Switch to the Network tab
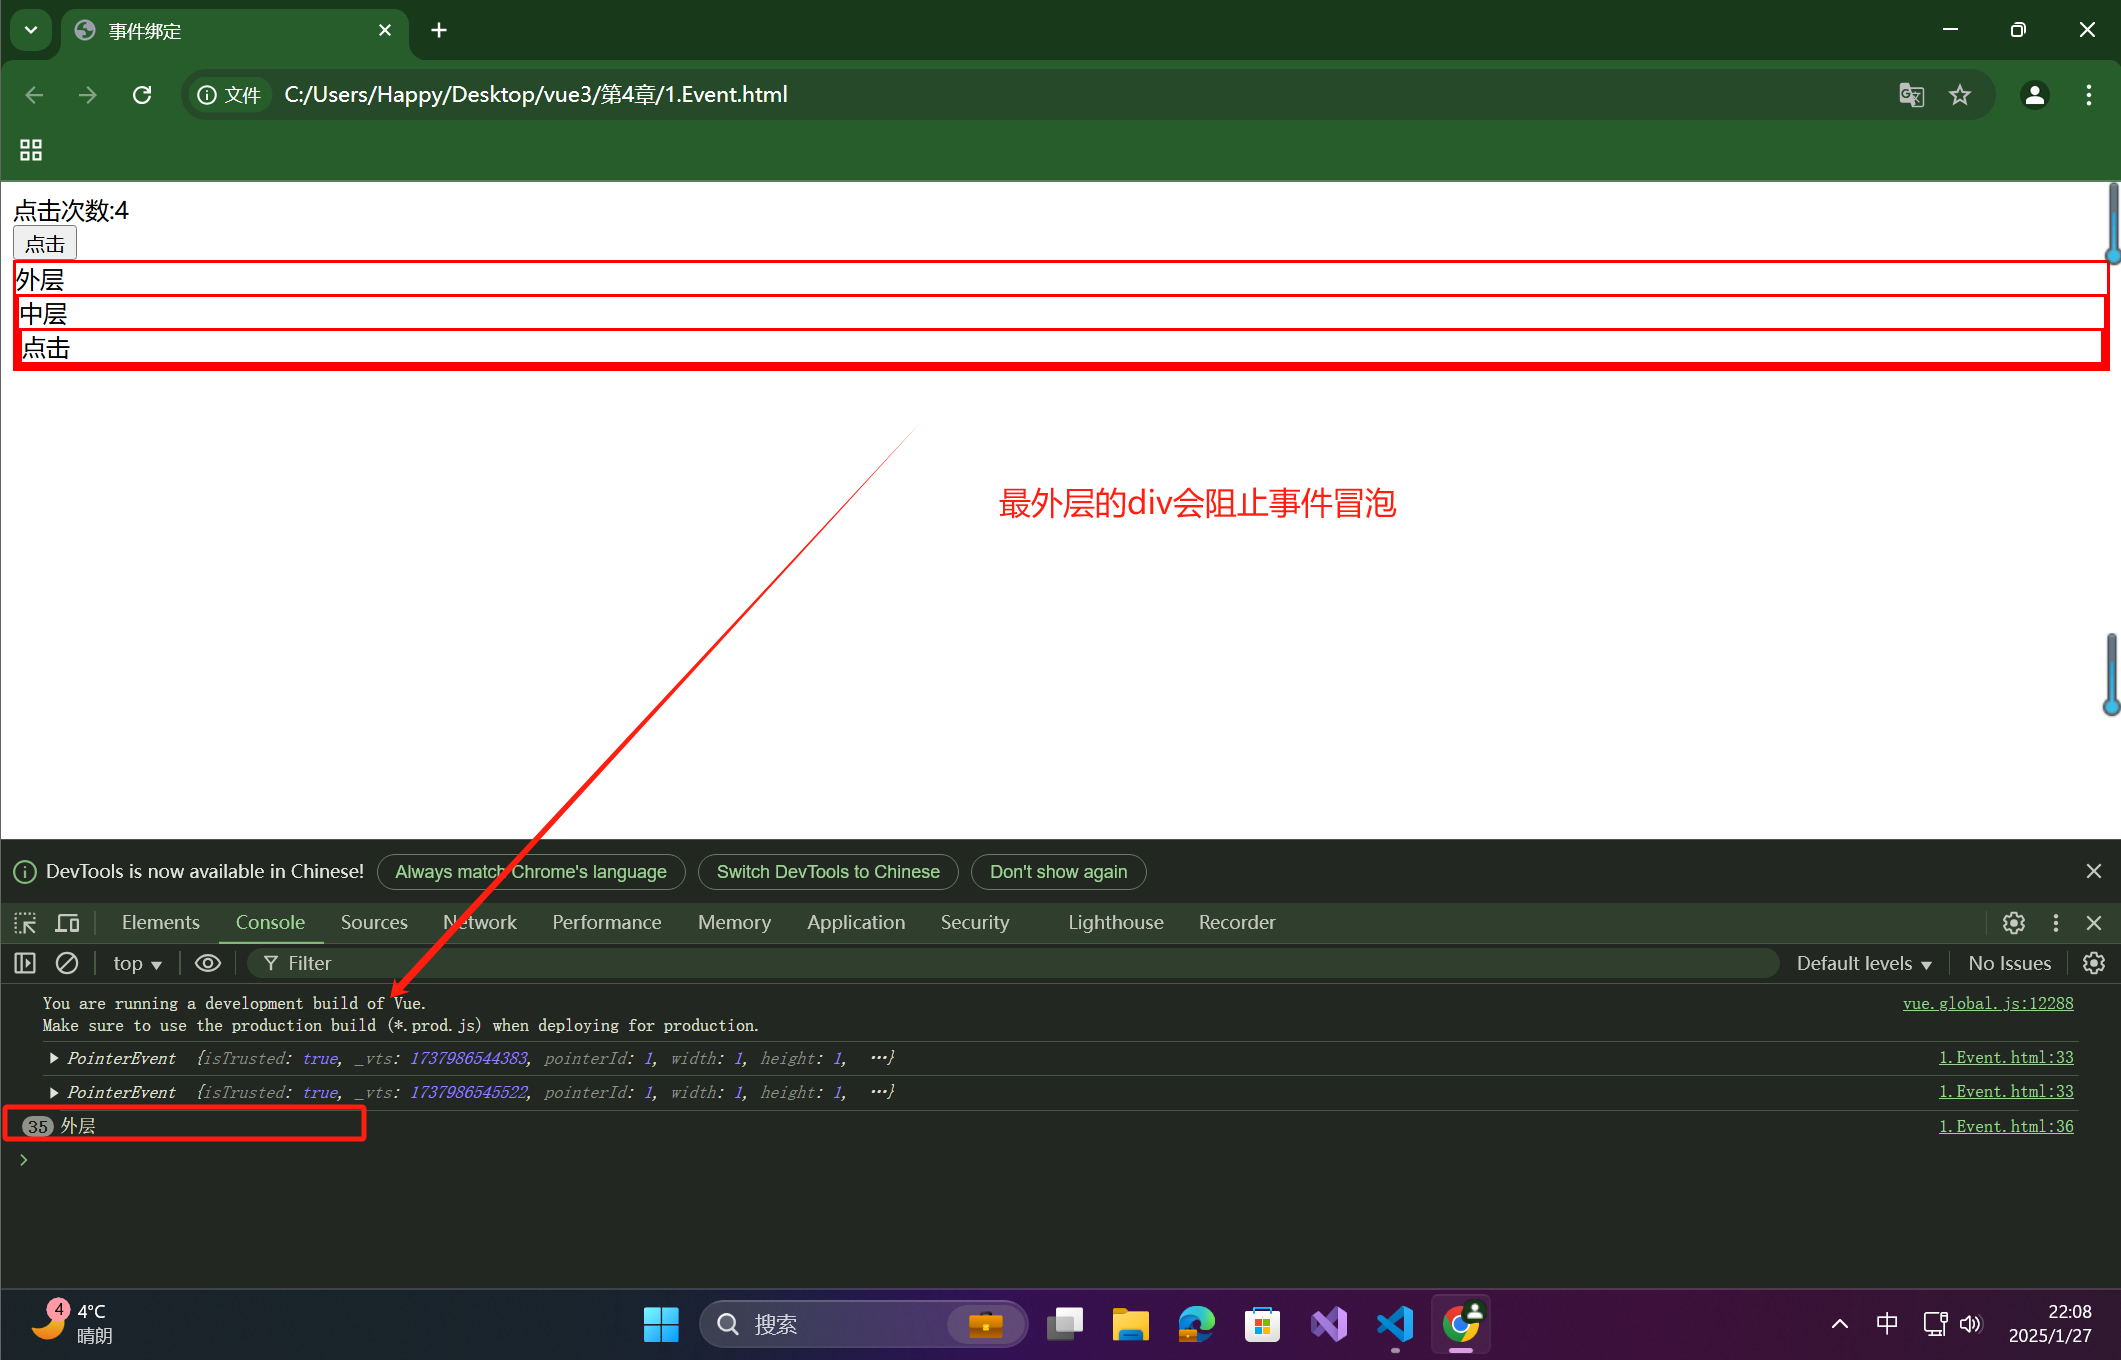 coord(480,922)
